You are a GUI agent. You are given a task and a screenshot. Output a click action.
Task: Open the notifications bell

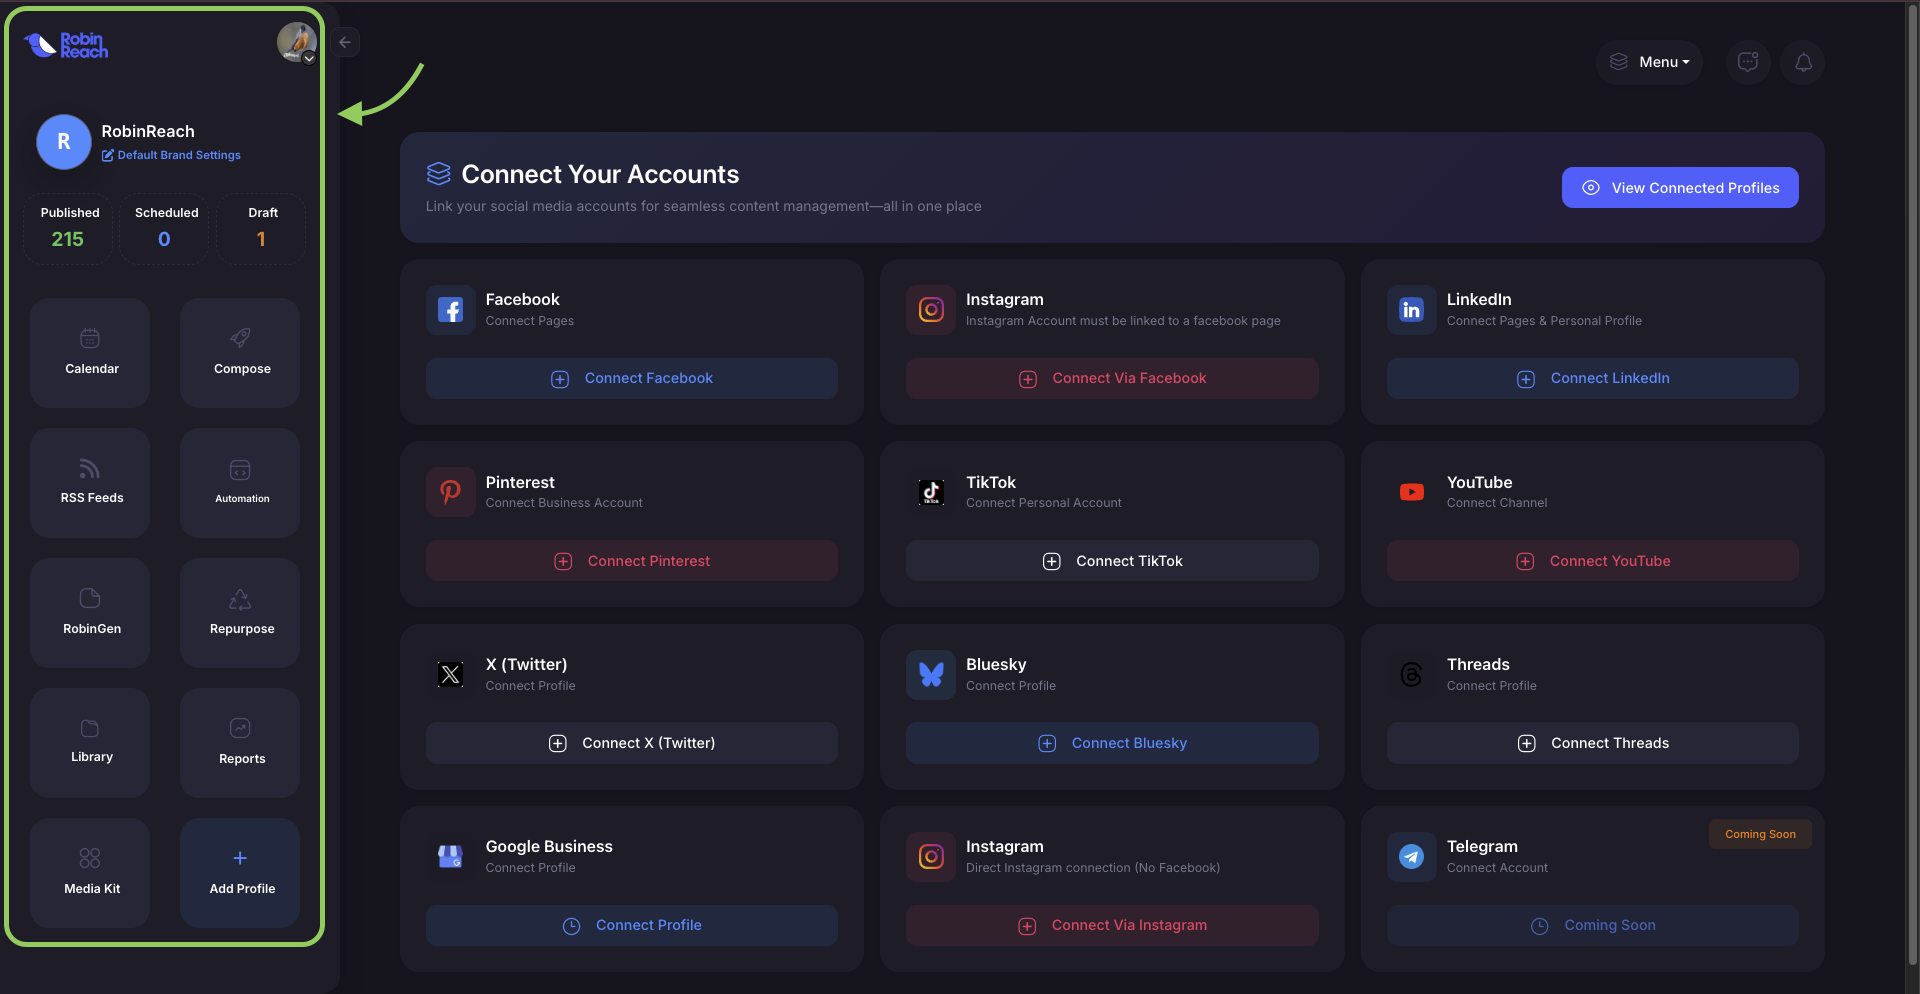[x=1803, y=62]
